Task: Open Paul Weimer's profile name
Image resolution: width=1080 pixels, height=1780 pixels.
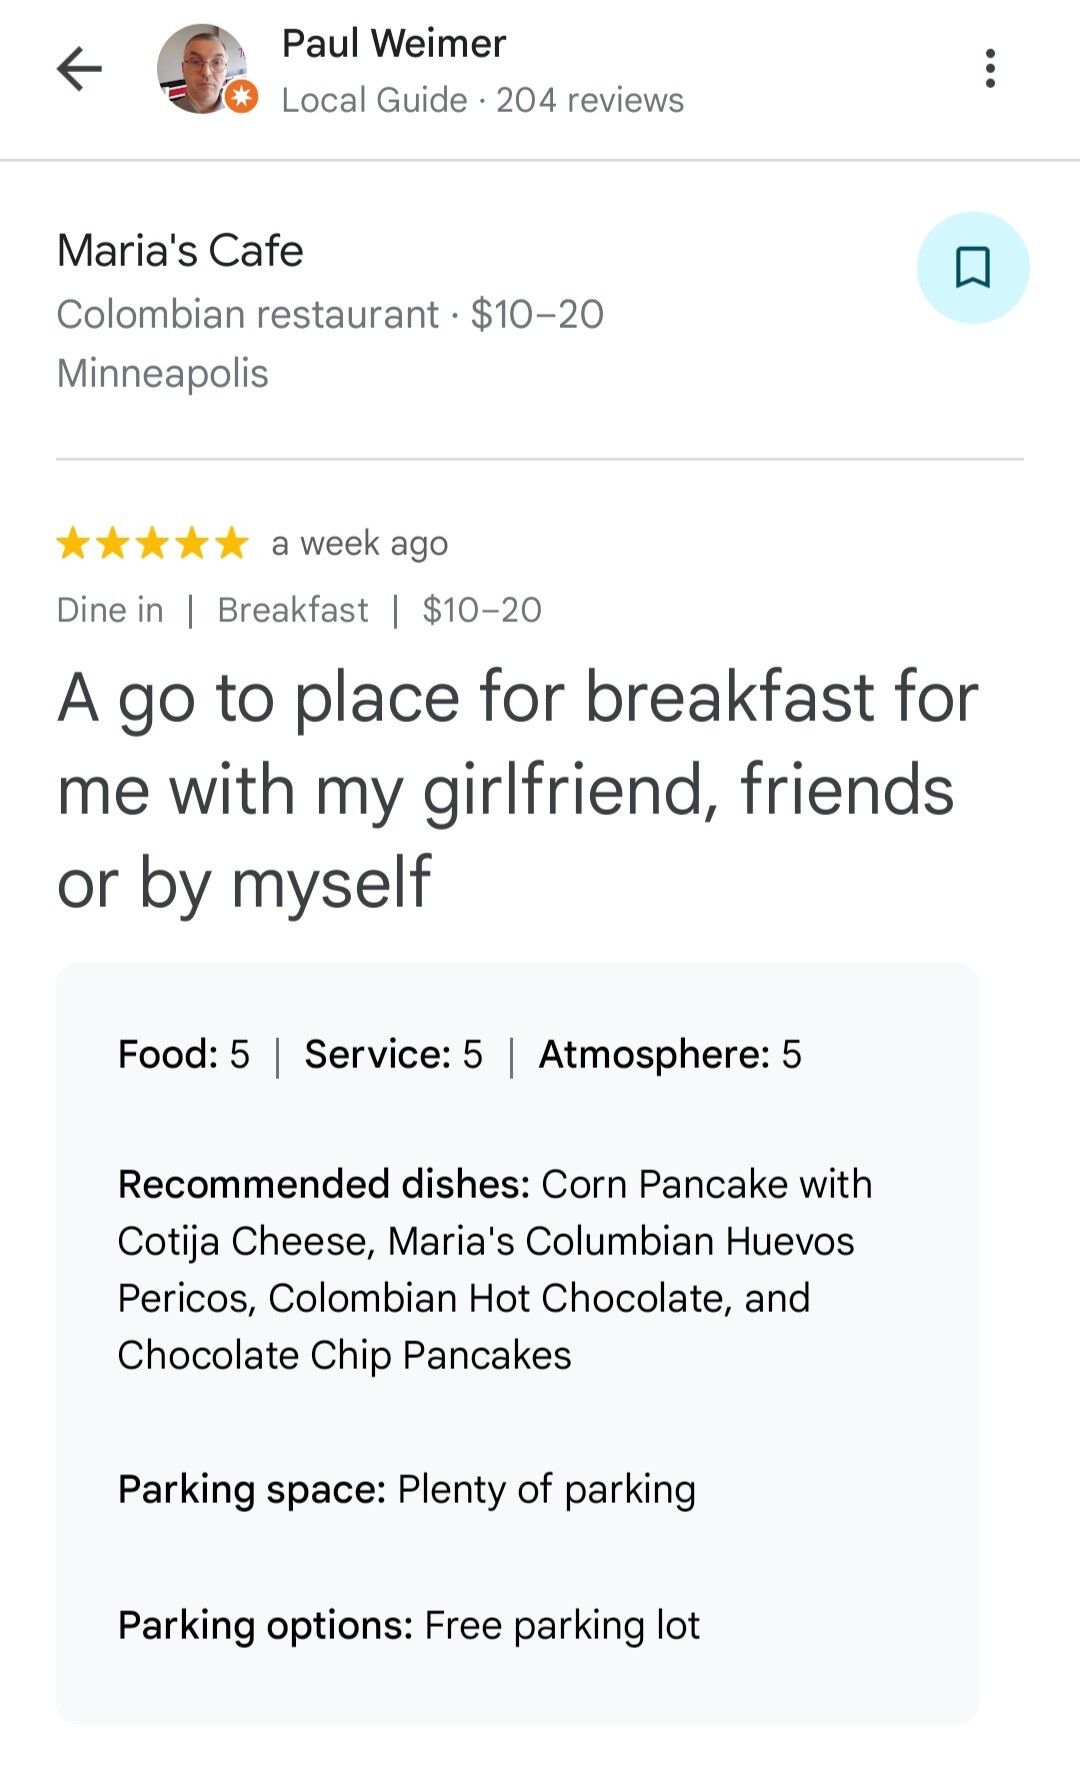Action: (x=393, y=44)
